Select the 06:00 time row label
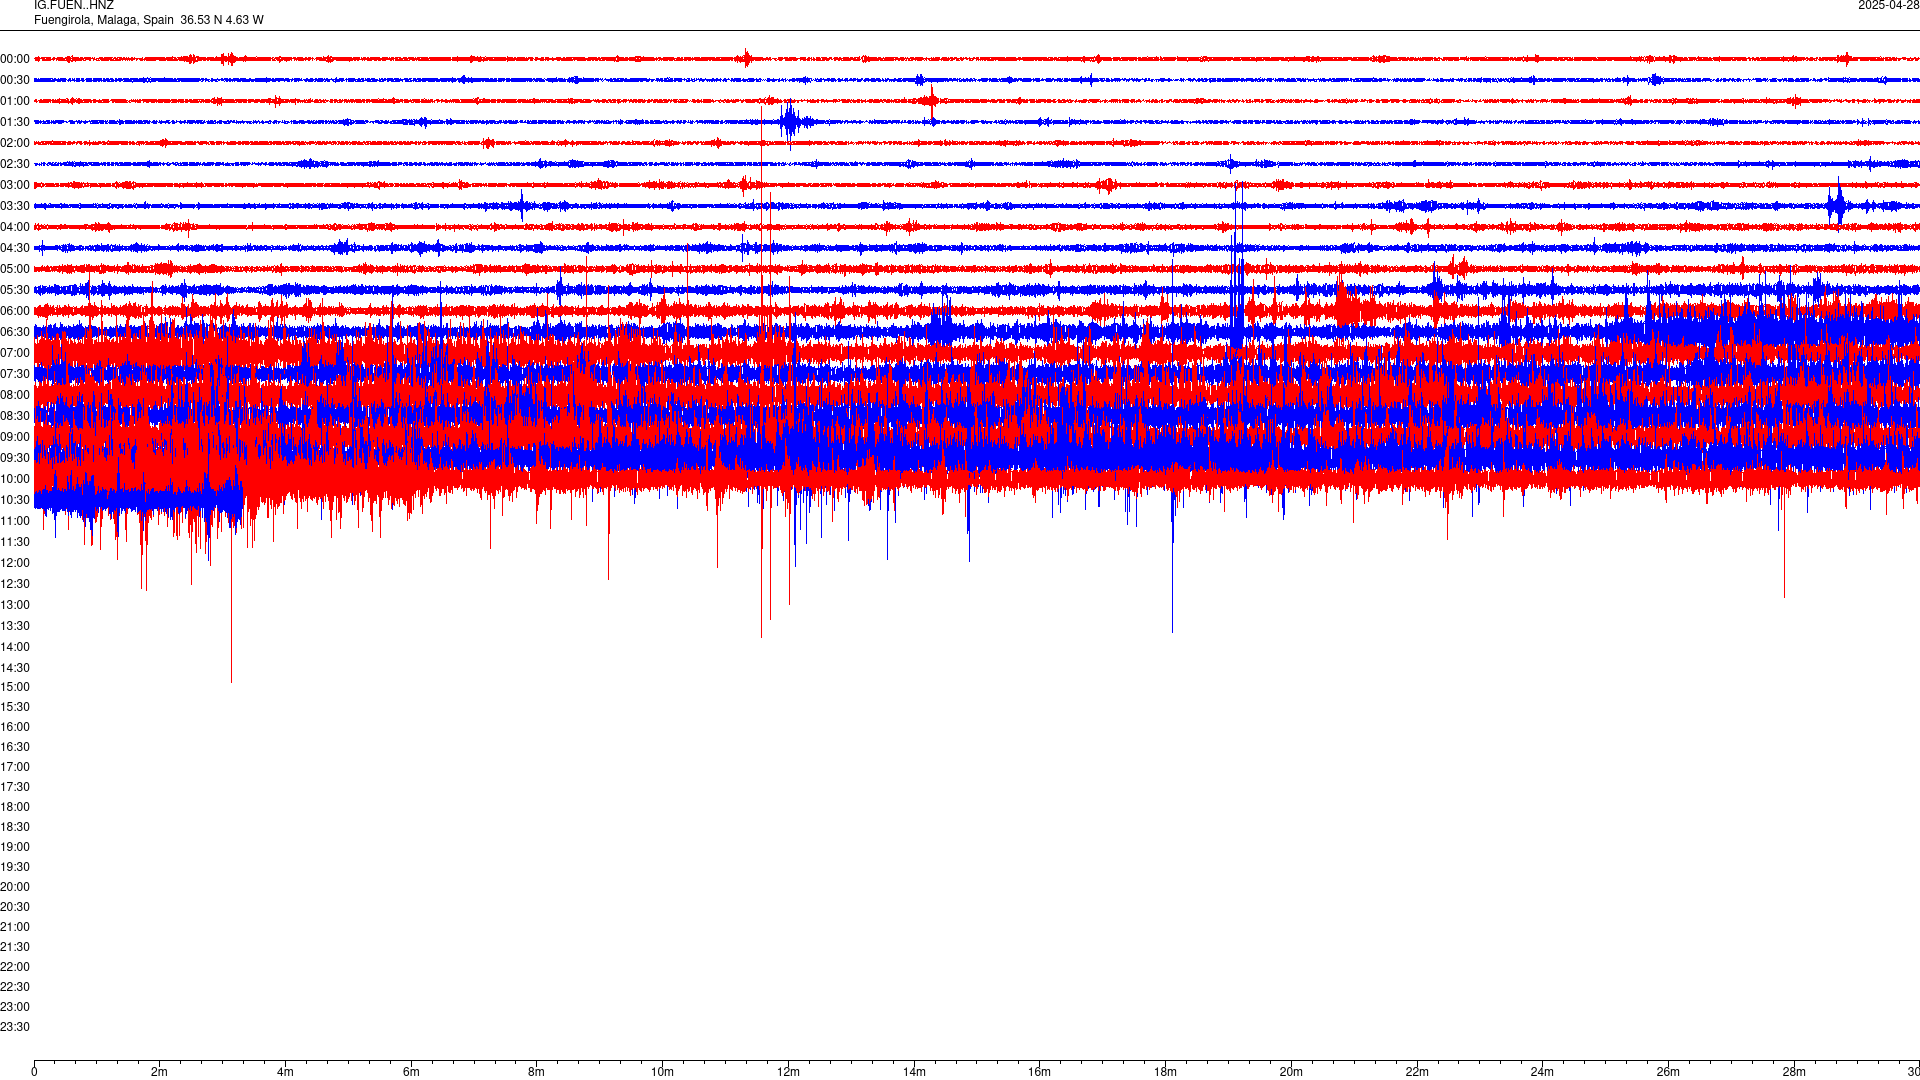1920x1080 pixels. 15,311
